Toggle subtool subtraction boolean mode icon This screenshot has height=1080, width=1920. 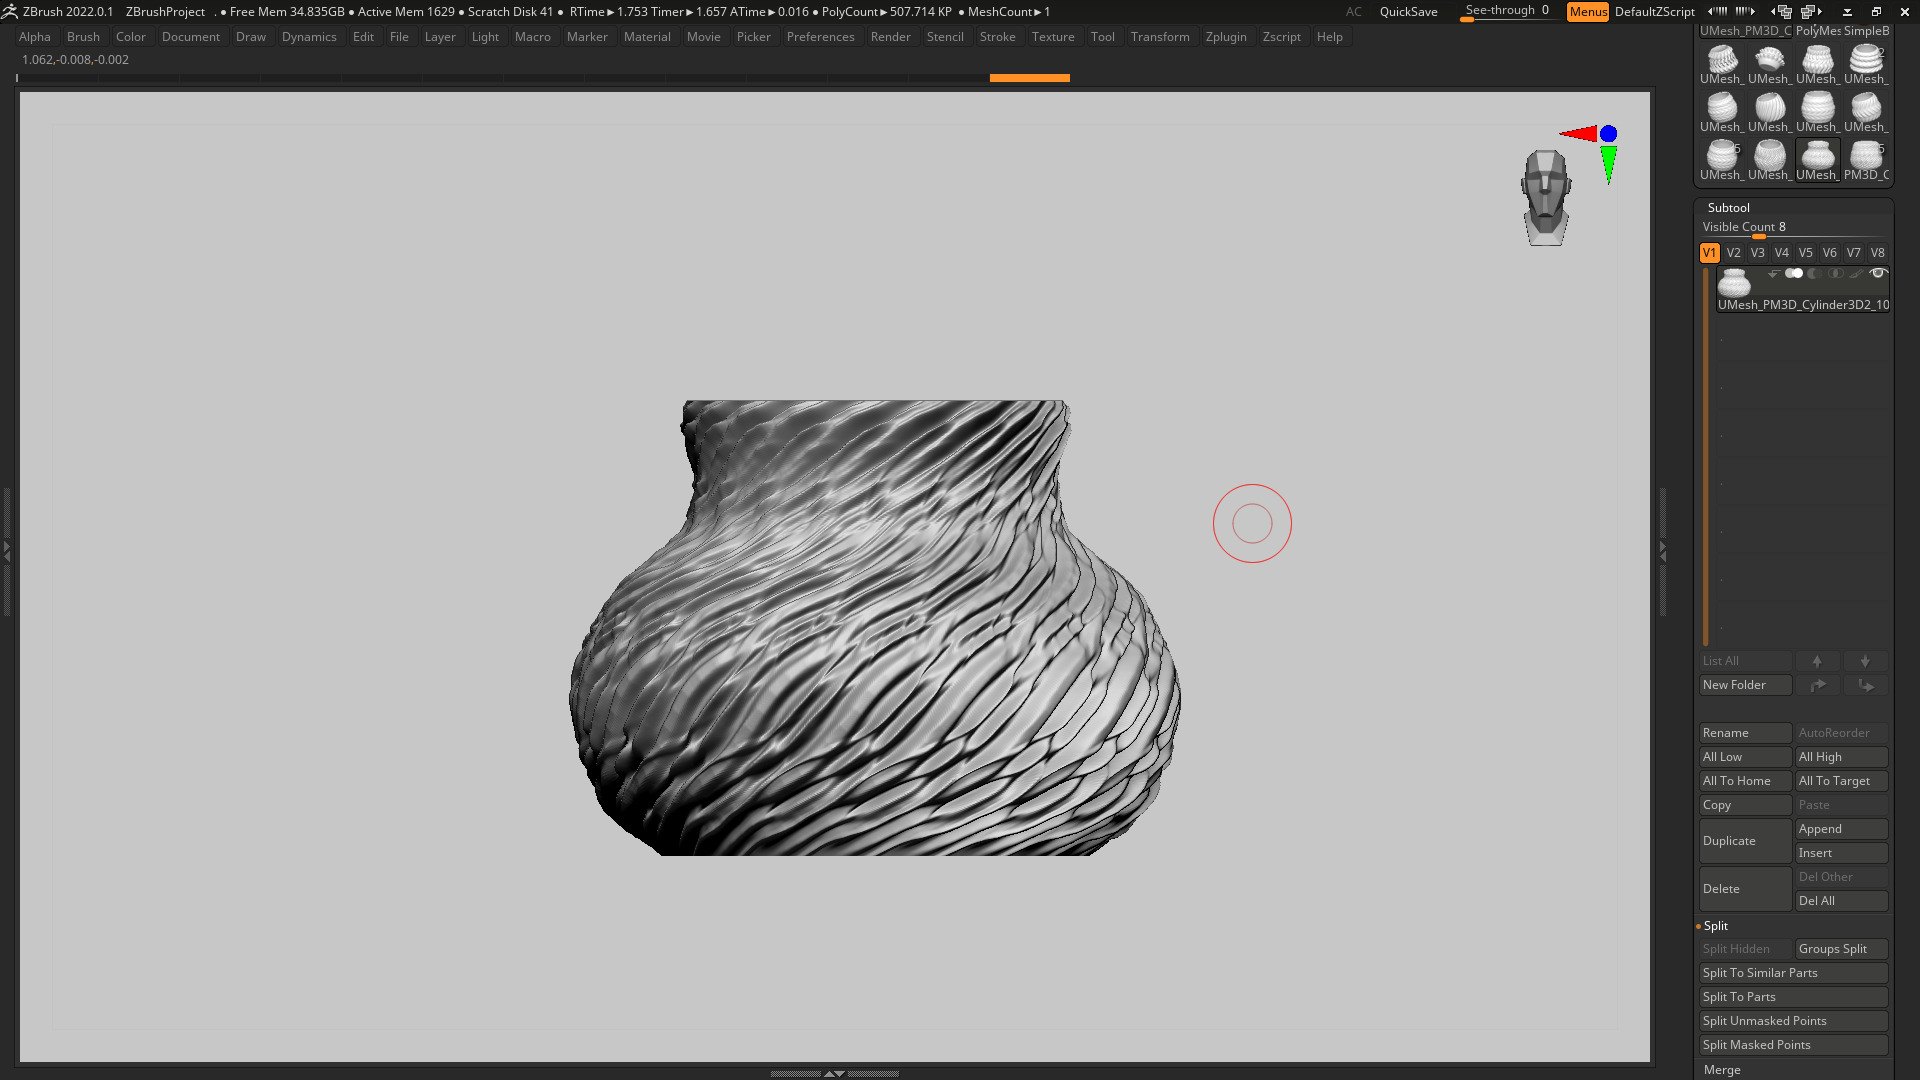tap(1815, 273)
